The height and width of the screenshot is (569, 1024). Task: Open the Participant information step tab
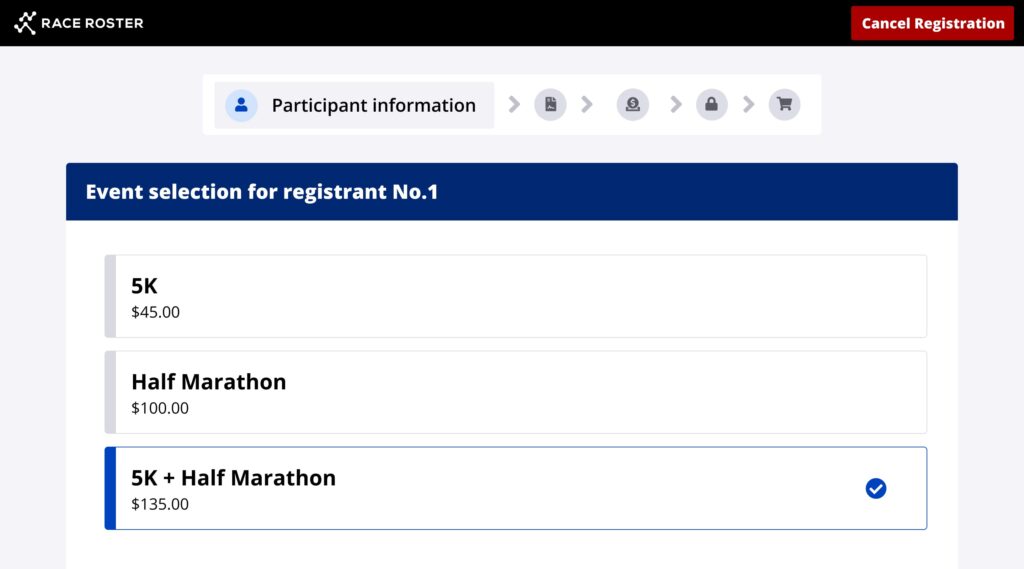[354, 105]
